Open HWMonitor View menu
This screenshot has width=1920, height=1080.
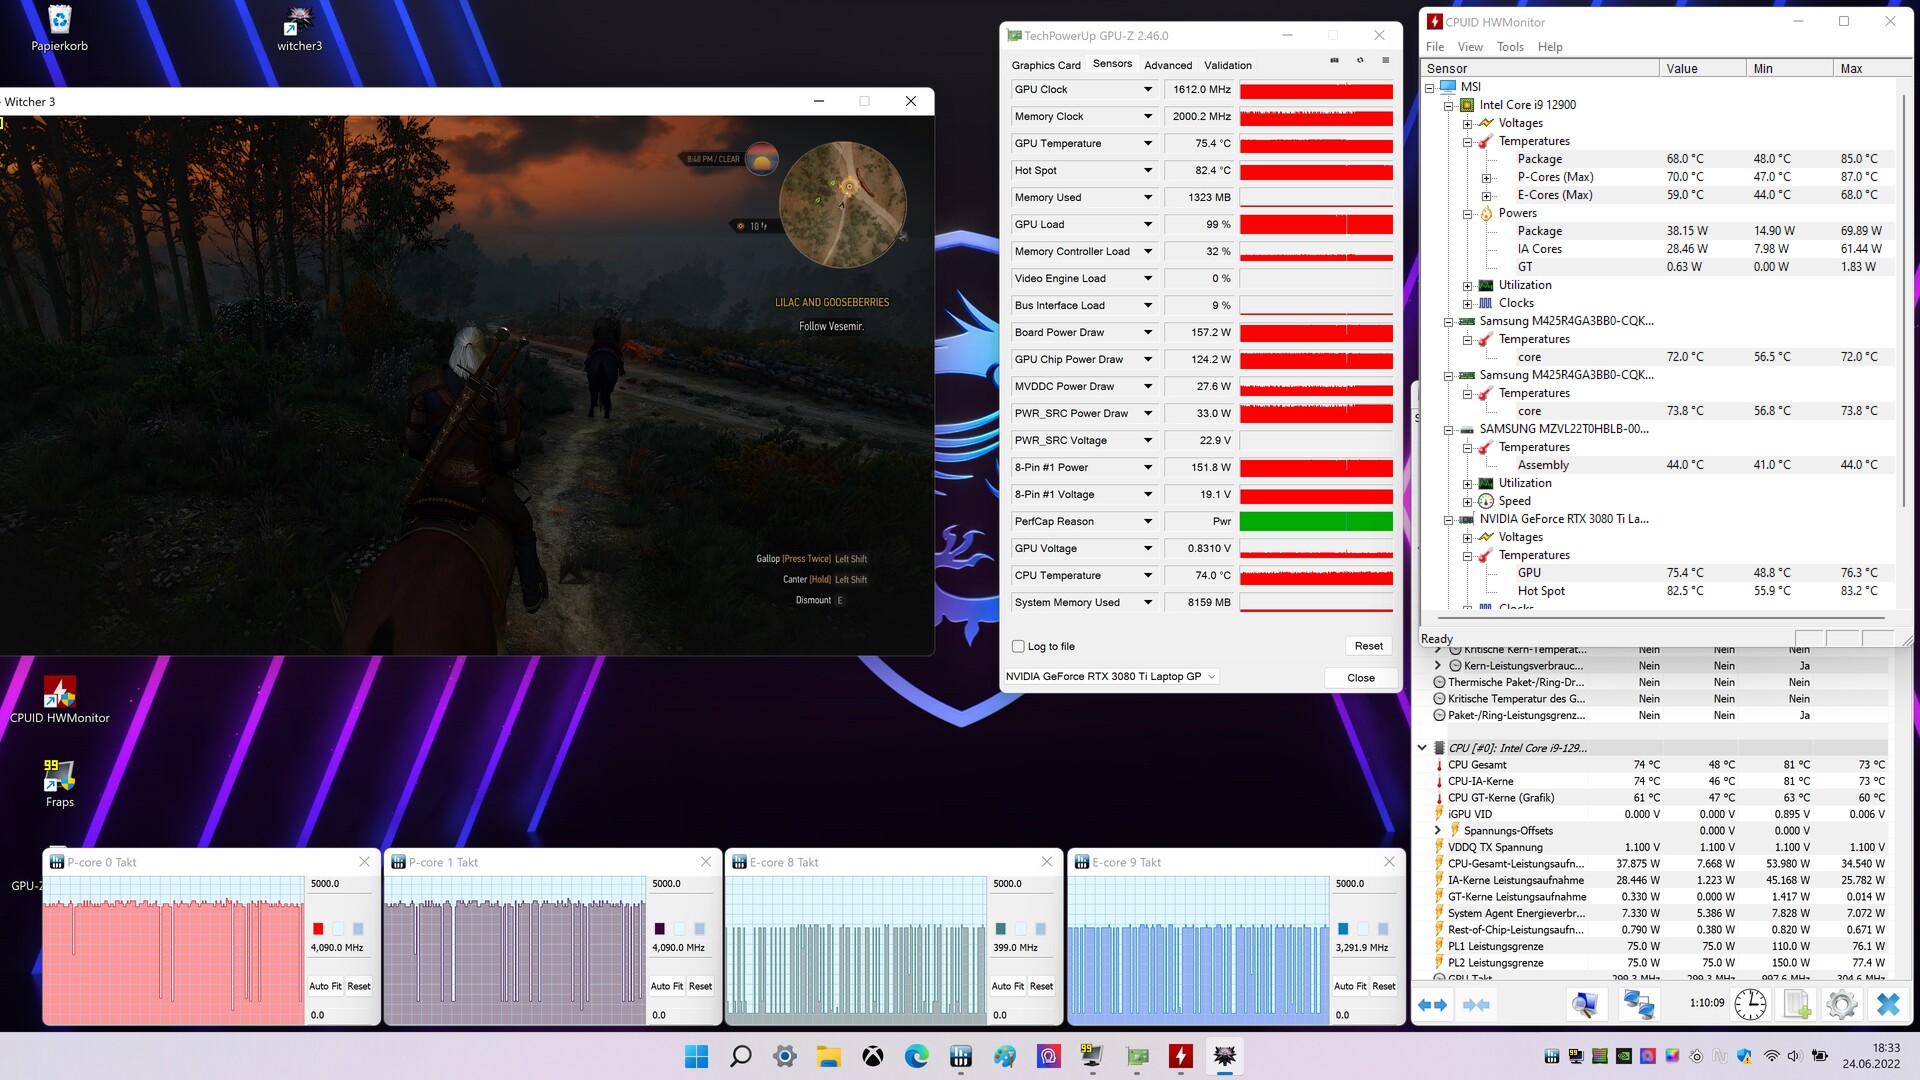[x=1470, y=47]
